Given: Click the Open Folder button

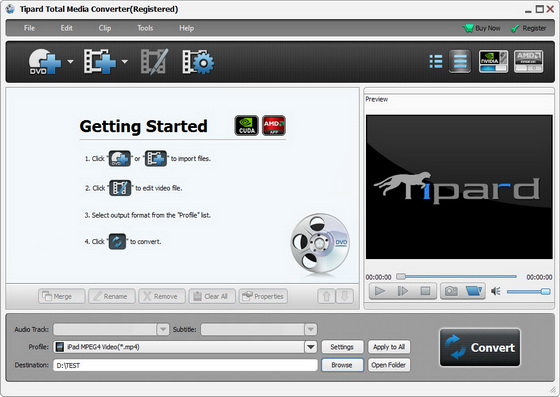Looking at the screenshot, I should click(389, 365).
